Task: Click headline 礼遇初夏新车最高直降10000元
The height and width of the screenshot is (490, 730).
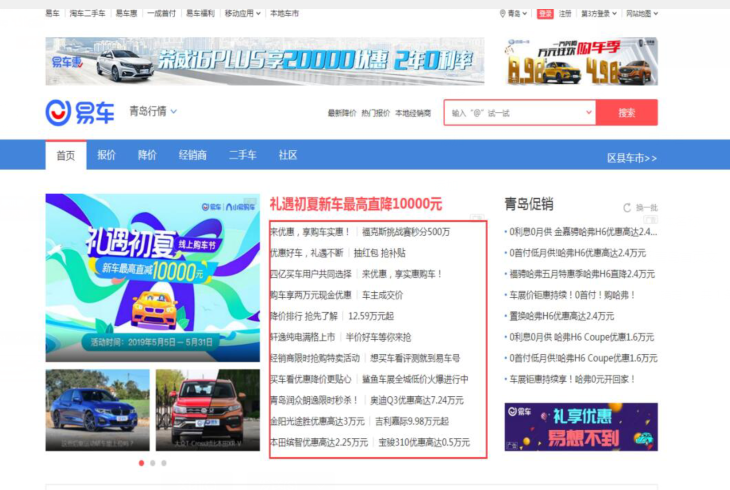Action: coord(356,204)
